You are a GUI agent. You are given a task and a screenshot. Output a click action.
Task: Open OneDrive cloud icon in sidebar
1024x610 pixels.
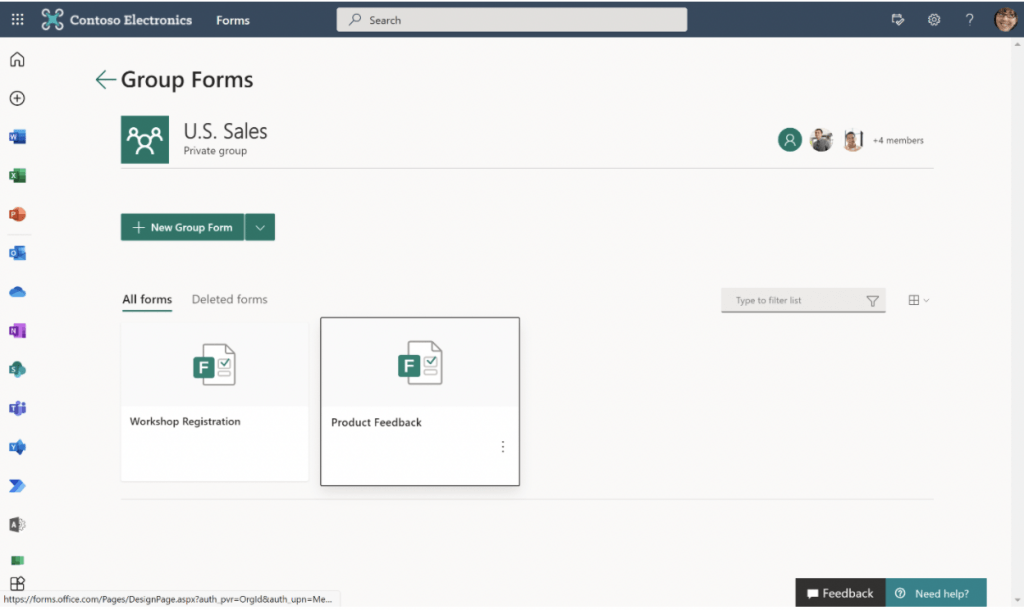[x=18, y=292]
